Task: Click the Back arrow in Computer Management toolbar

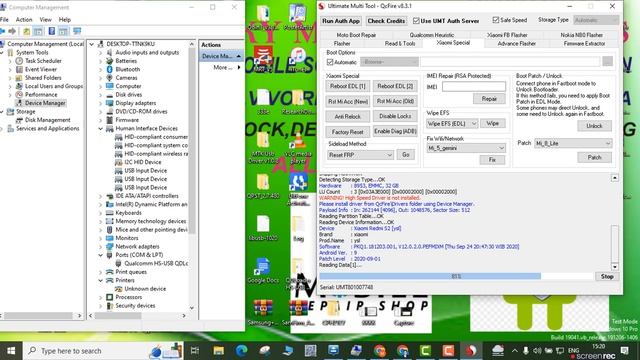Action: click(x=2, y=31)
